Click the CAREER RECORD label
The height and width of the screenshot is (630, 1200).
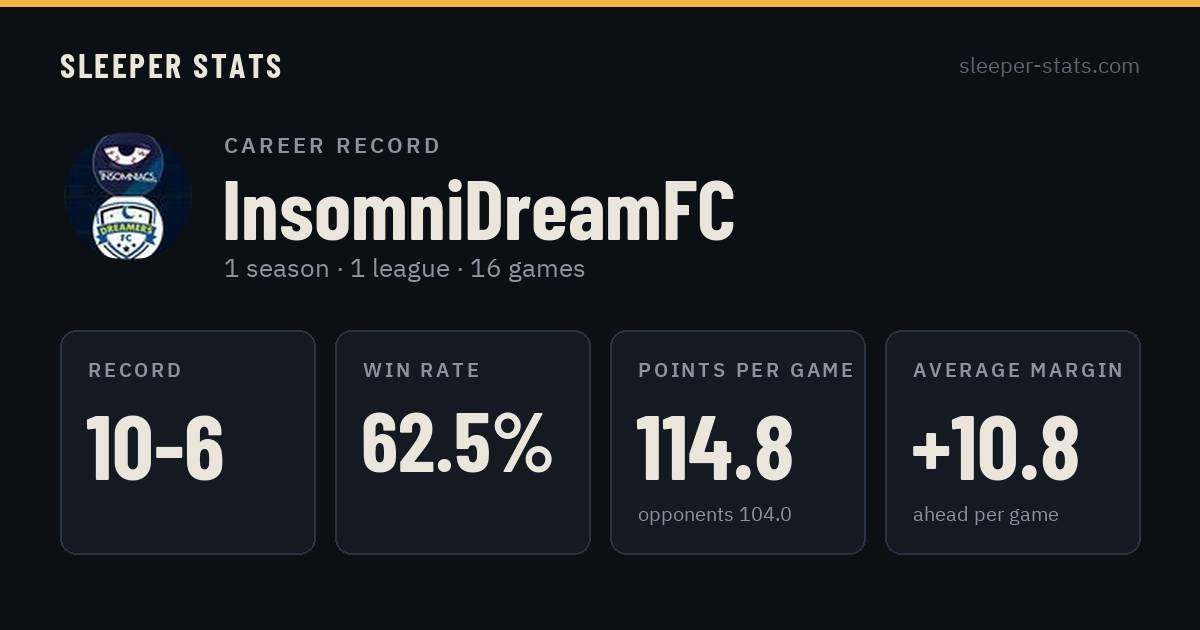click(332, 146)
